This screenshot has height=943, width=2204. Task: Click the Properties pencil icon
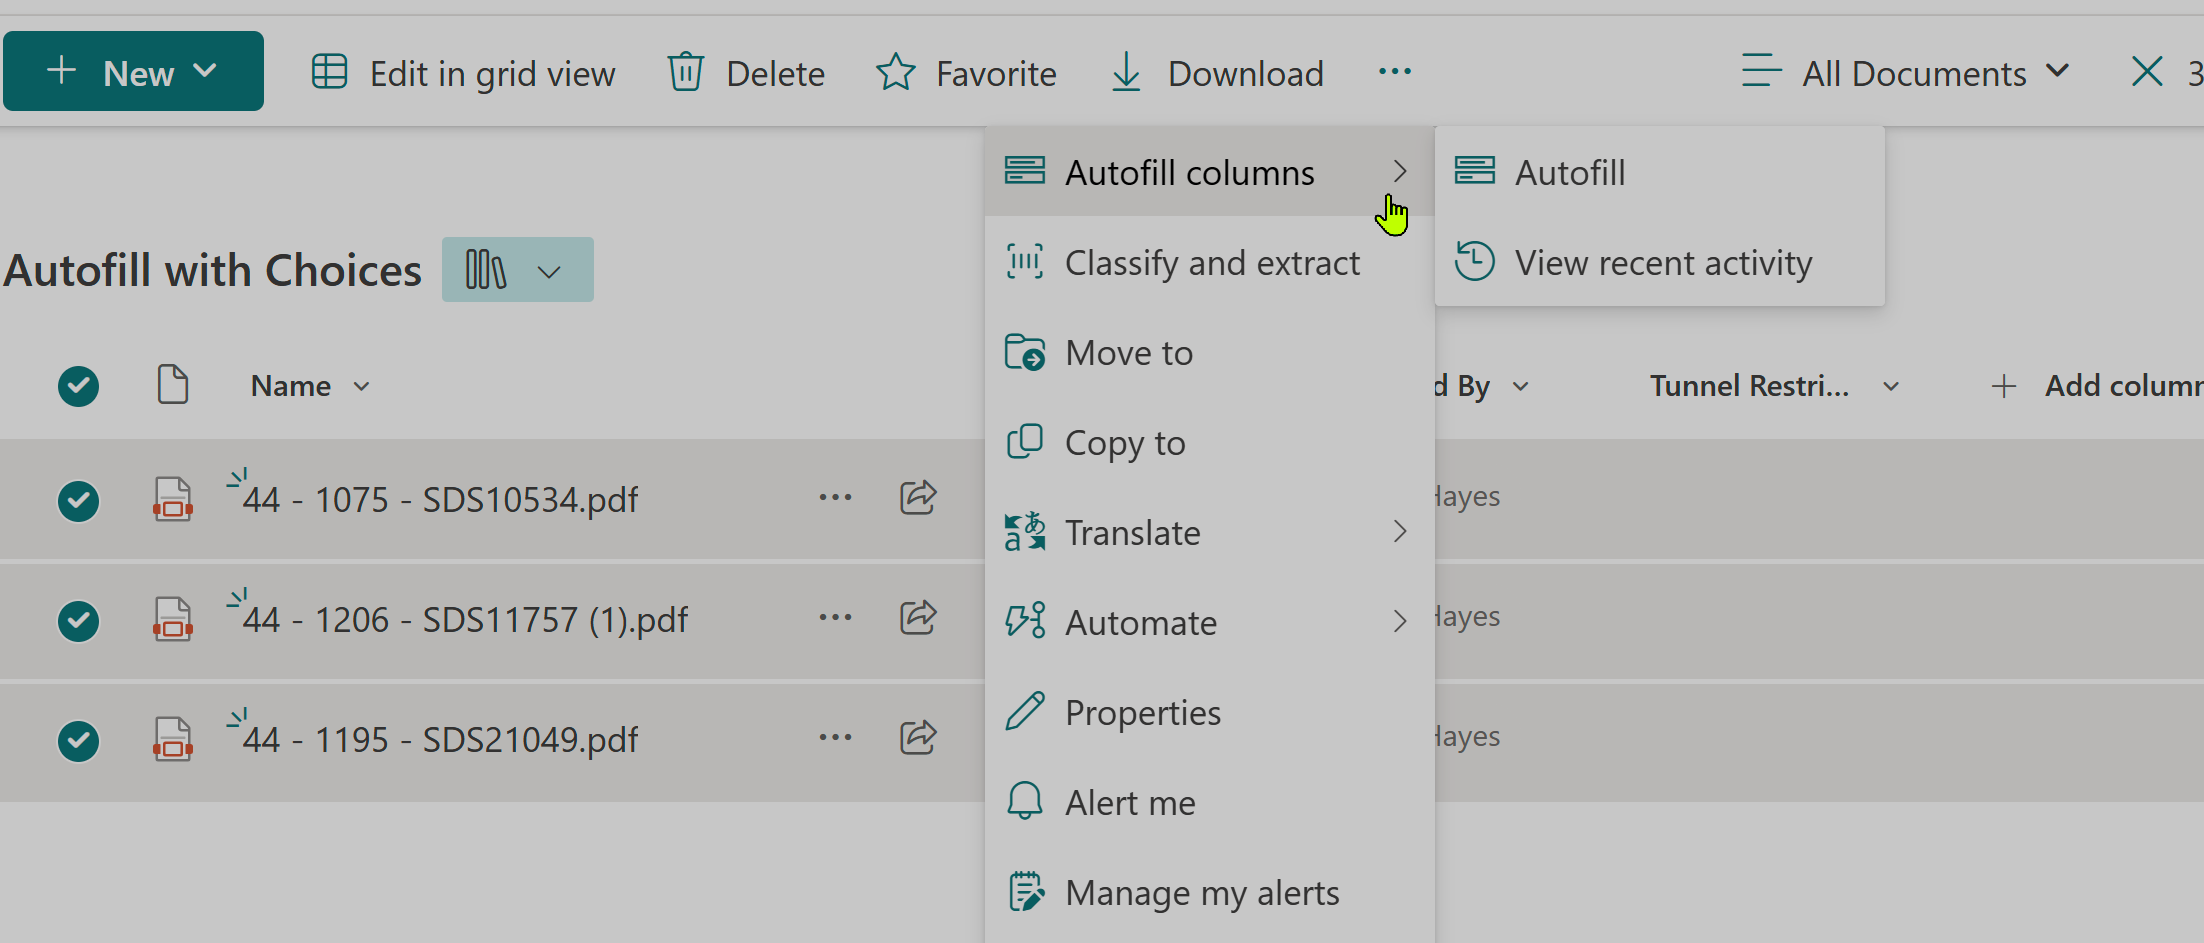pos(1025,711)
